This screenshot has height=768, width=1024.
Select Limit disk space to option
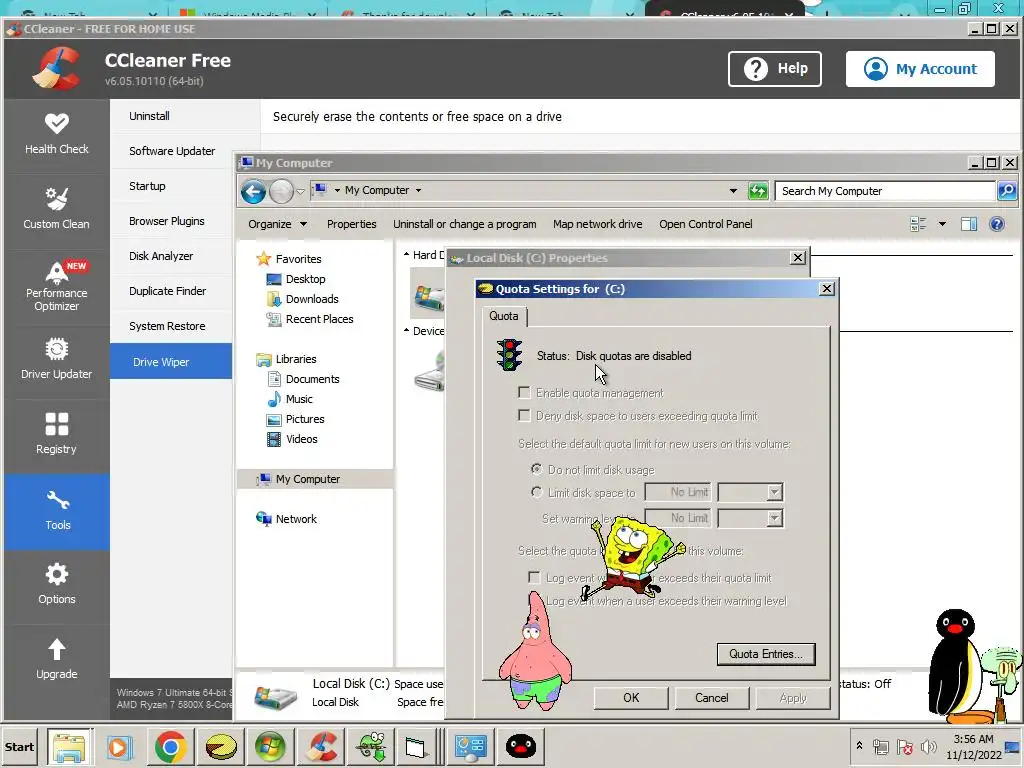pos(536,492)
